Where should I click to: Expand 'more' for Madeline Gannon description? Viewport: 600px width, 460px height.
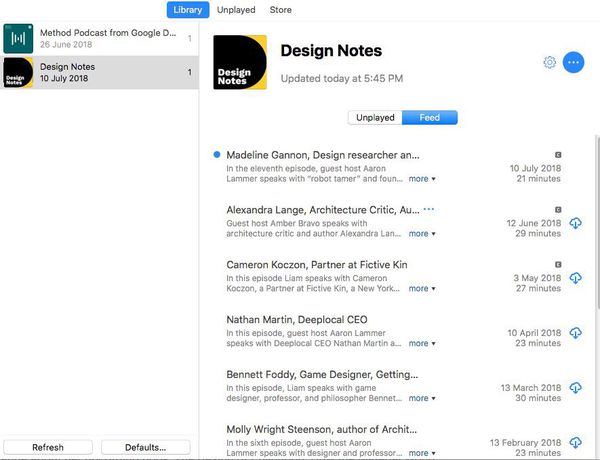point(422,179)
